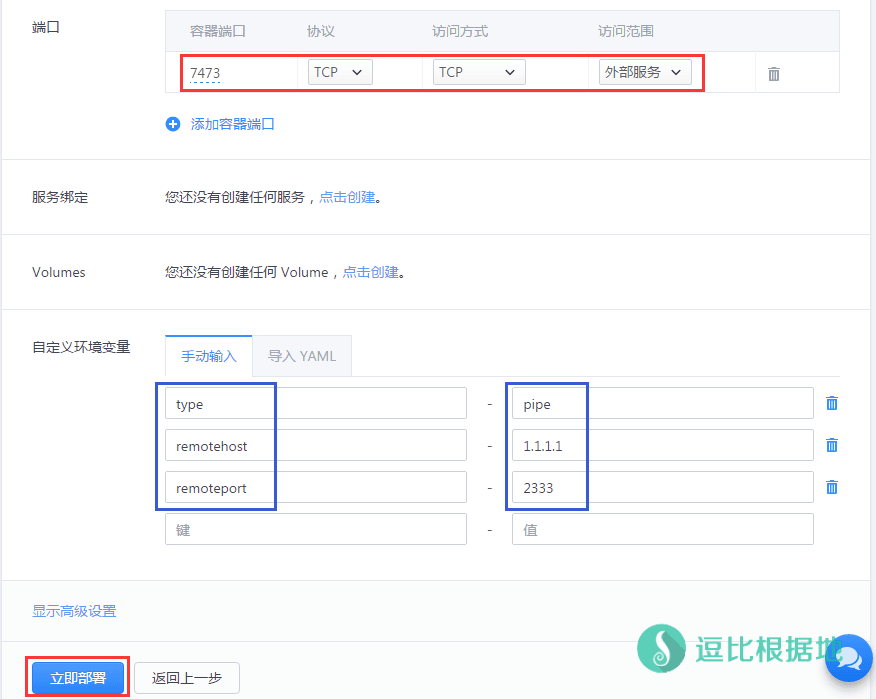Delete the 7473 port row

point(773,74)
